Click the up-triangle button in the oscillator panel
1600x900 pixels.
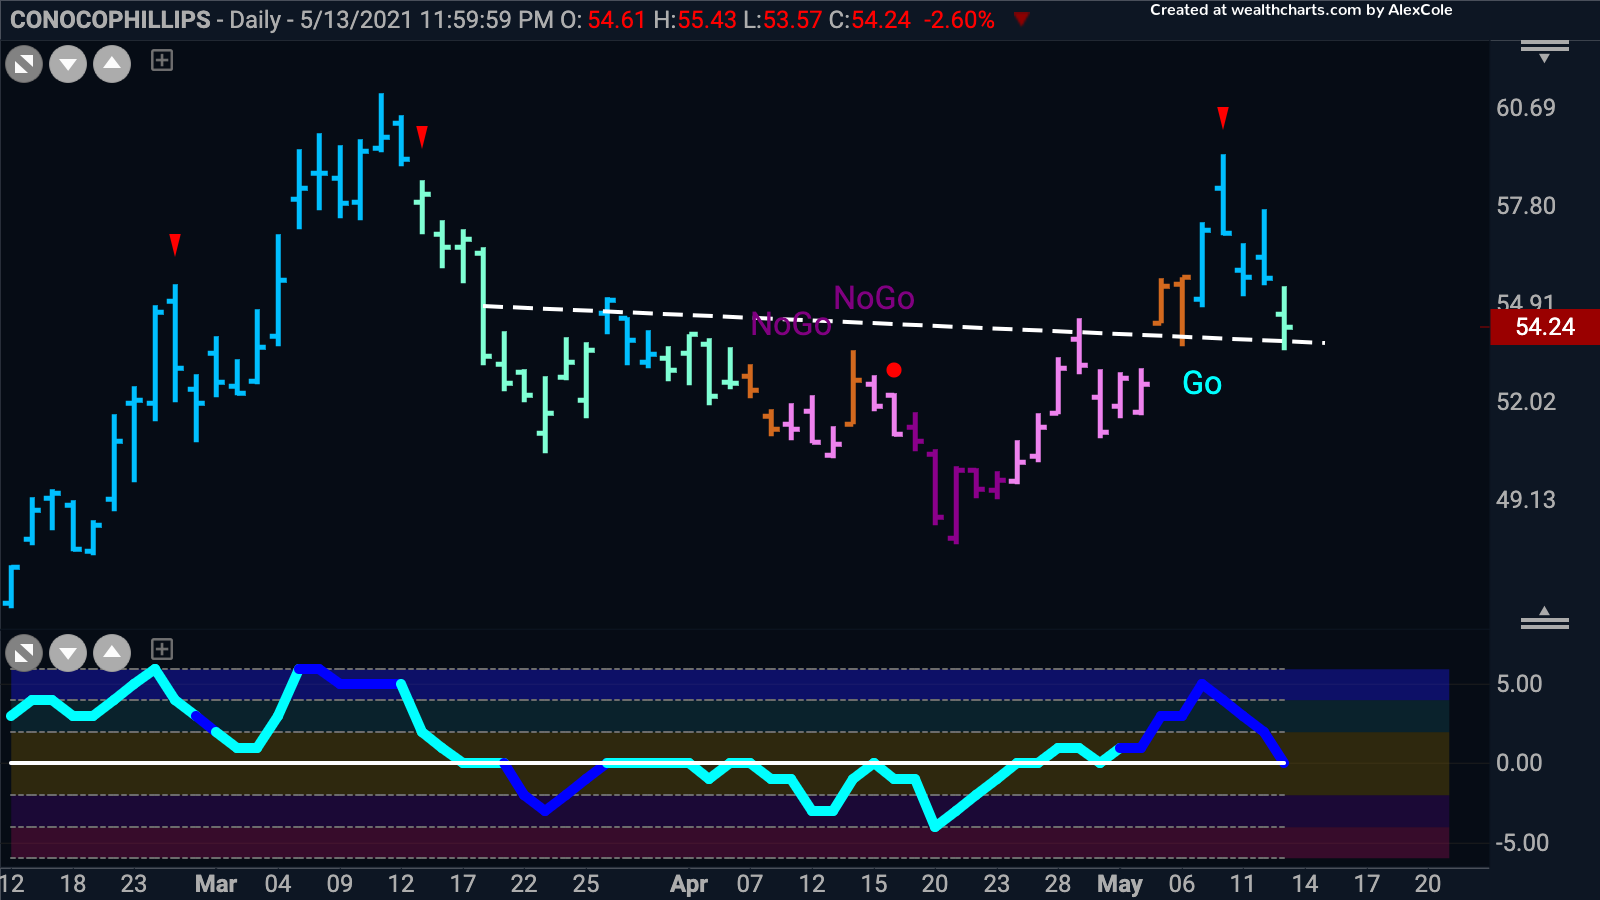point(112,654)
